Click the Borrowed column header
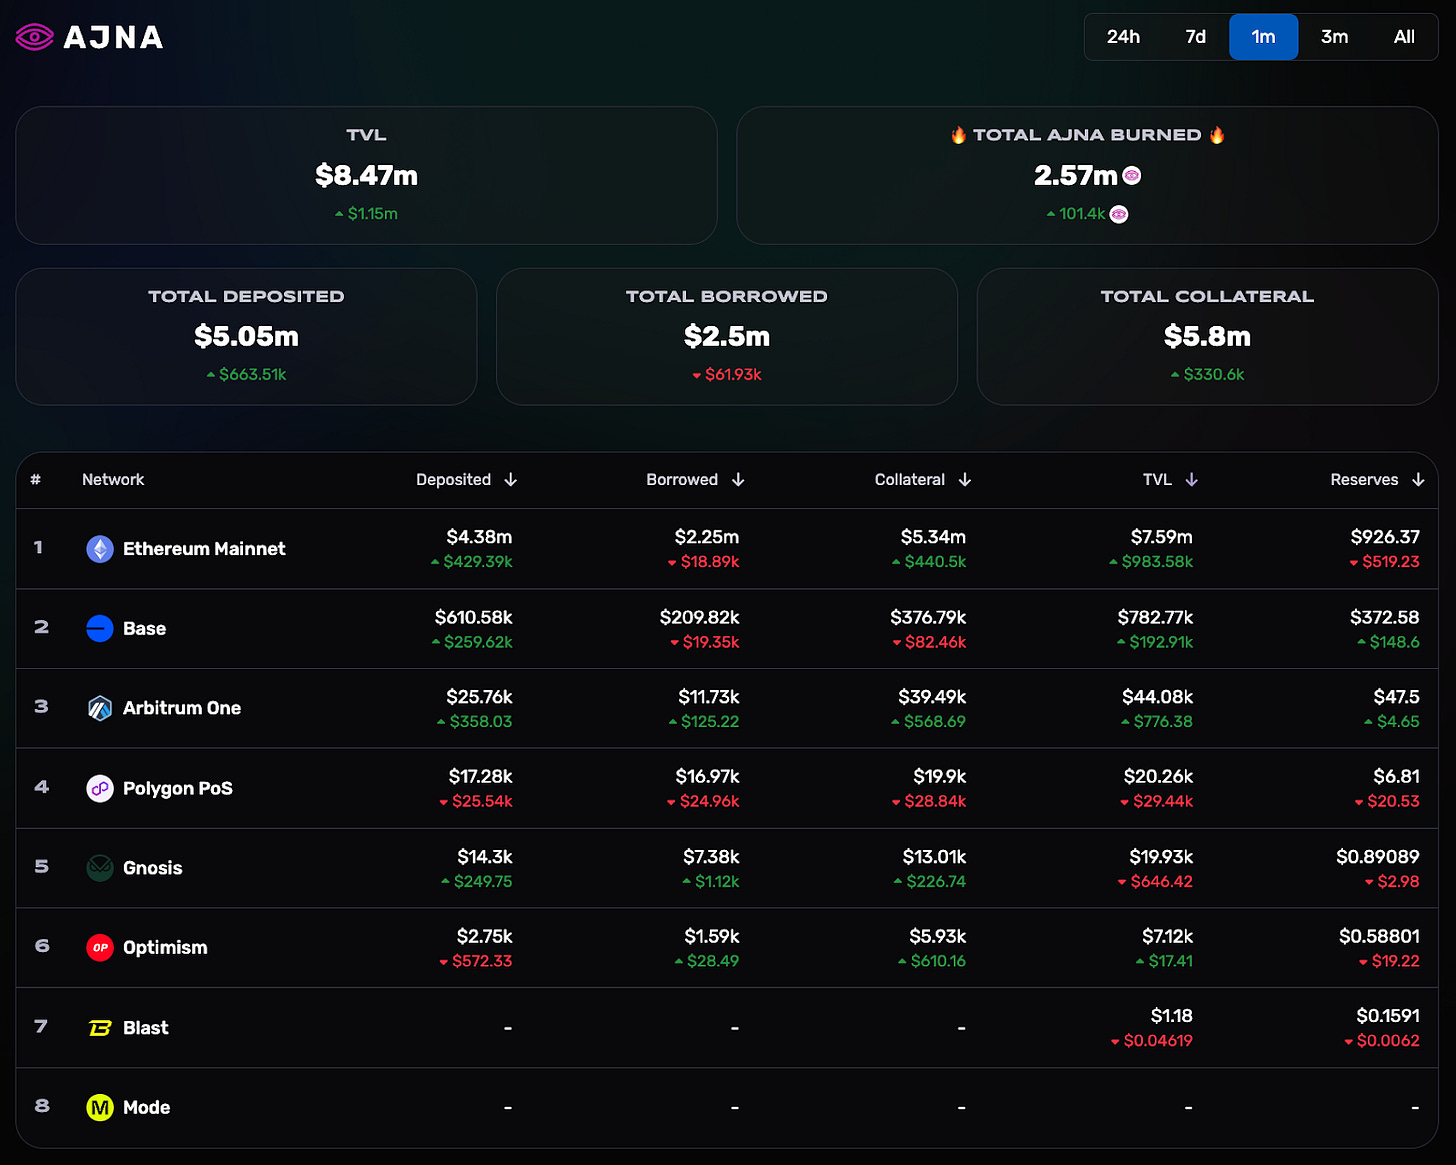Screen dimensions: 1456x1165 pos(682,480)
